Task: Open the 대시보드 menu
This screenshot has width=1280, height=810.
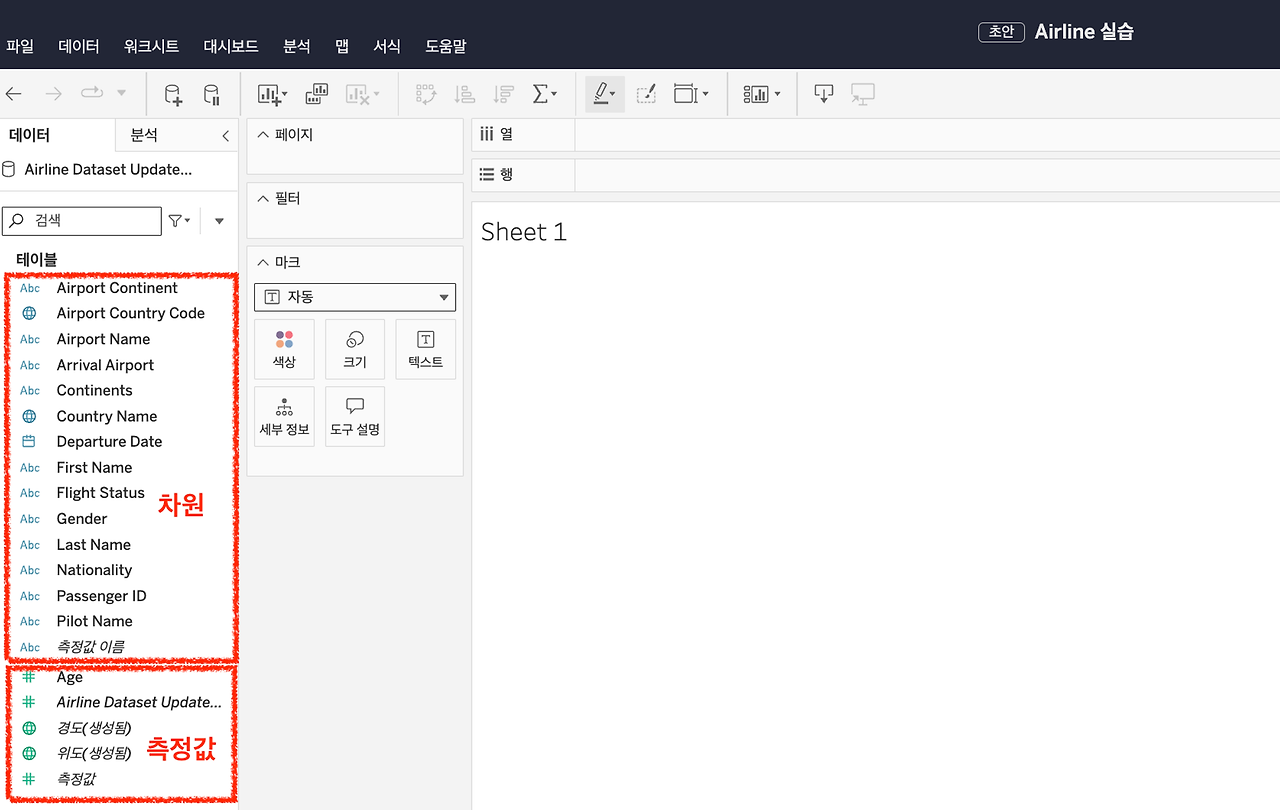Action: pos(231,46)
